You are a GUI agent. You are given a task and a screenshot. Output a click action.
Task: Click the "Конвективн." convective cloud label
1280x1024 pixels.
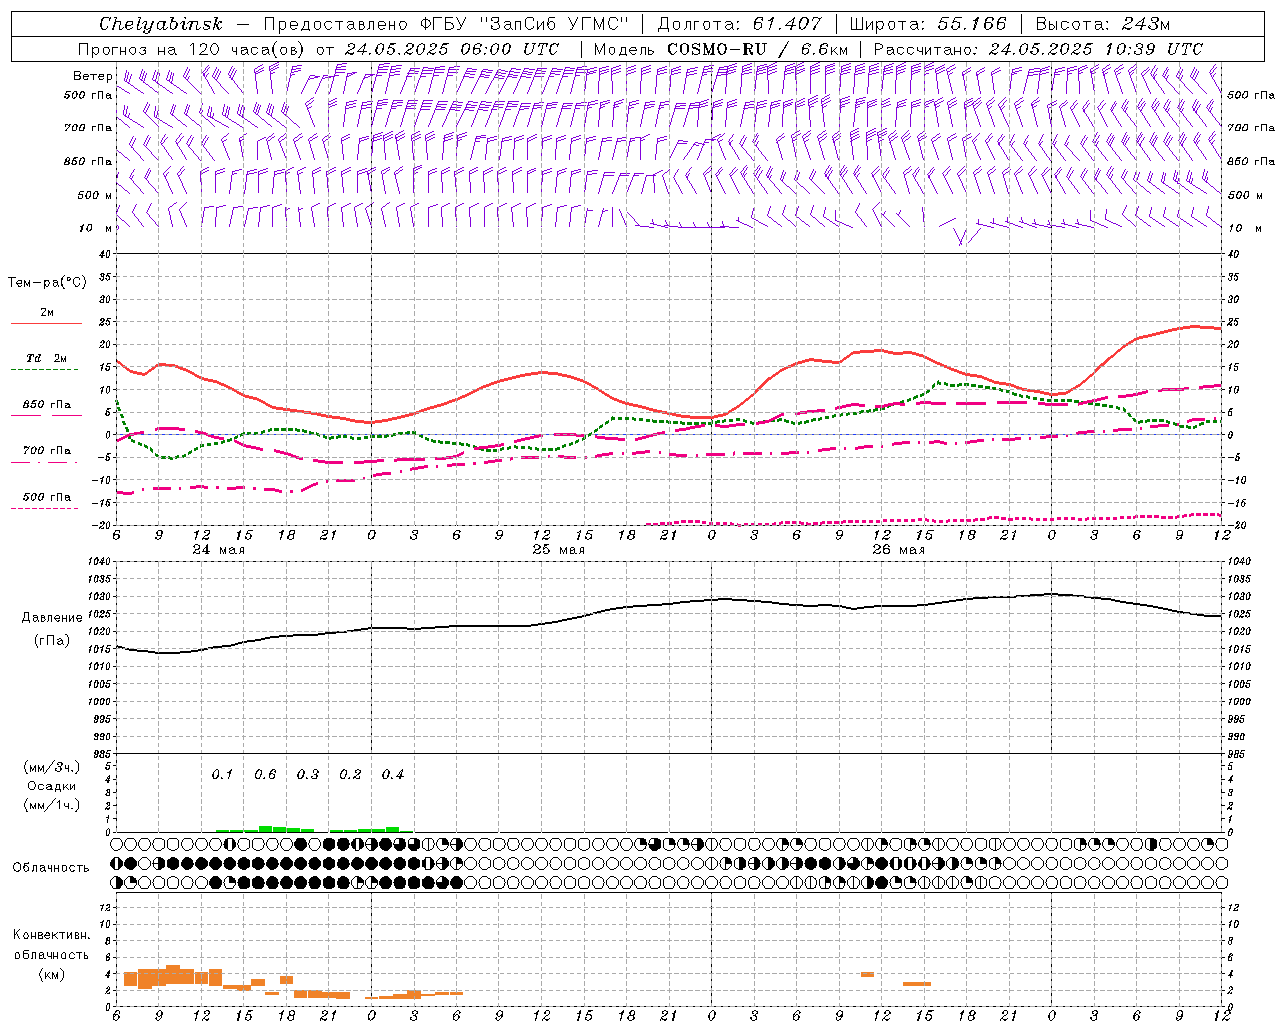tap(51, 935)
